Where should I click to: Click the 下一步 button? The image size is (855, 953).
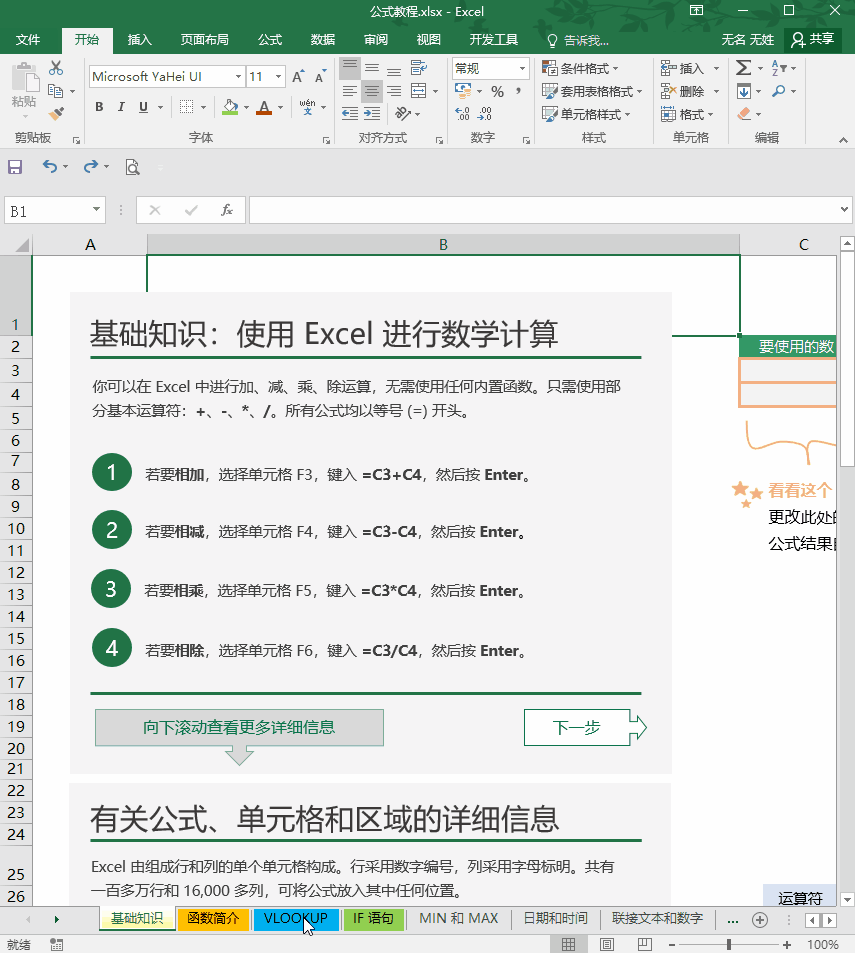click(x=585, y=727)
